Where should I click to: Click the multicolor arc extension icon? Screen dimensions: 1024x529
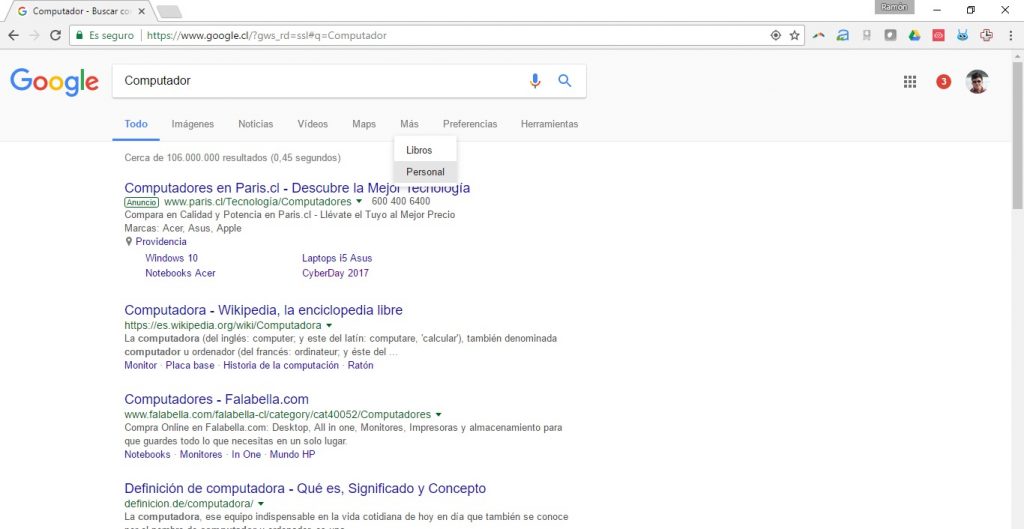pyautogui.click(x=818, y=36)
